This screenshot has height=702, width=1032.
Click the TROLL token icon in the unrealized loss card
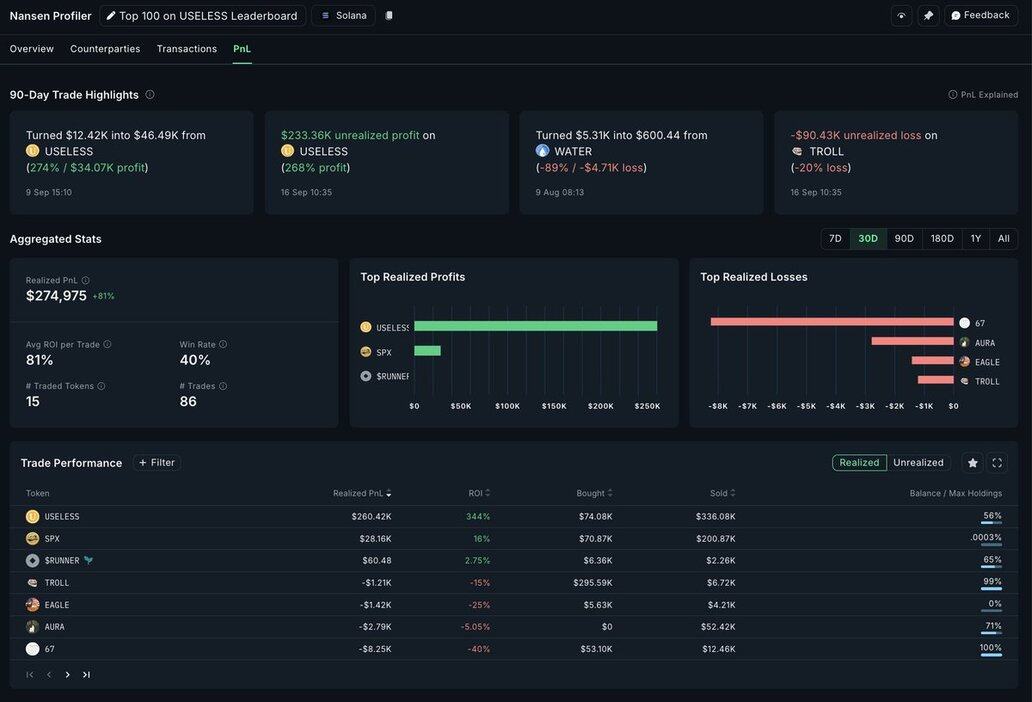(x=797, y=151)
